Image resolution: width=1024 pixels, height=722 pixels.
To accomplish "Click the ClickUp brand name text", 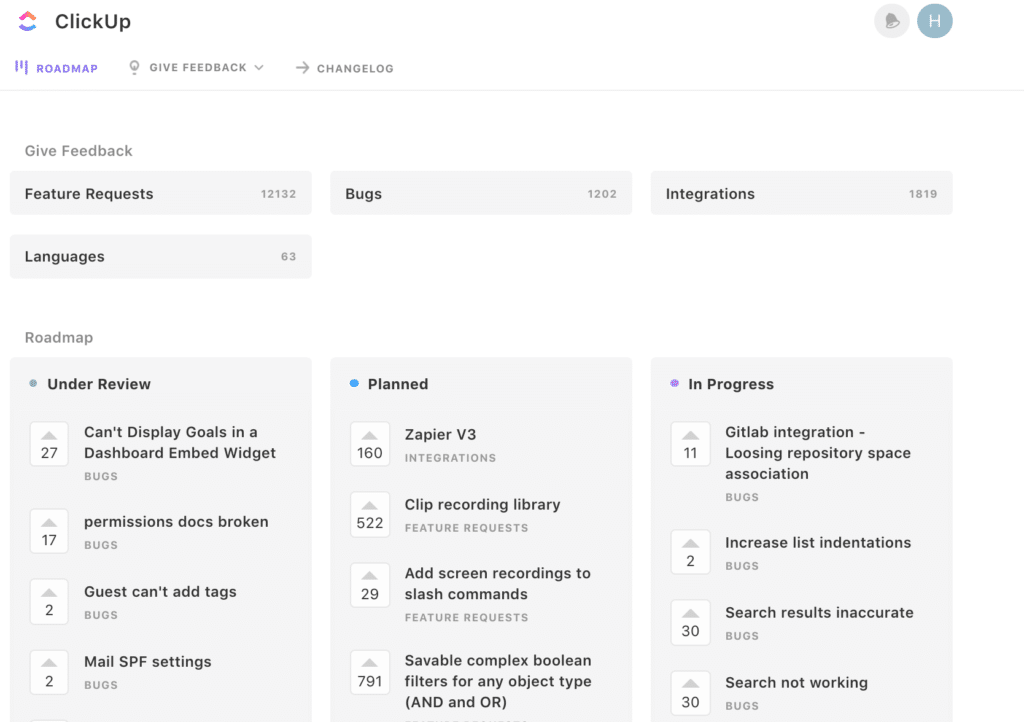I will 93,22.
